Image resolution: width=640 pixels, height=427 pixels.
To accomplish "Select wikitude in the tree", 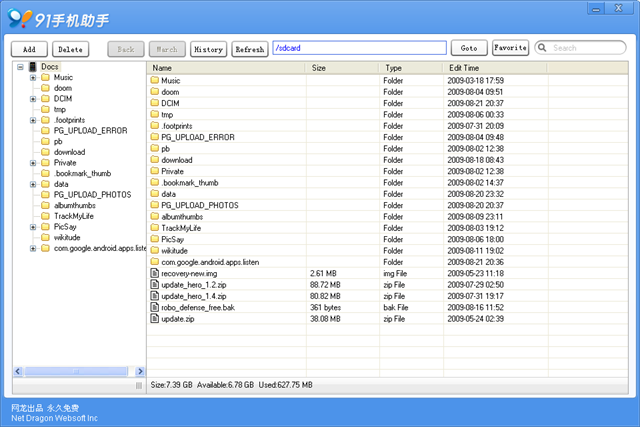I will click(x=67, y=238).
